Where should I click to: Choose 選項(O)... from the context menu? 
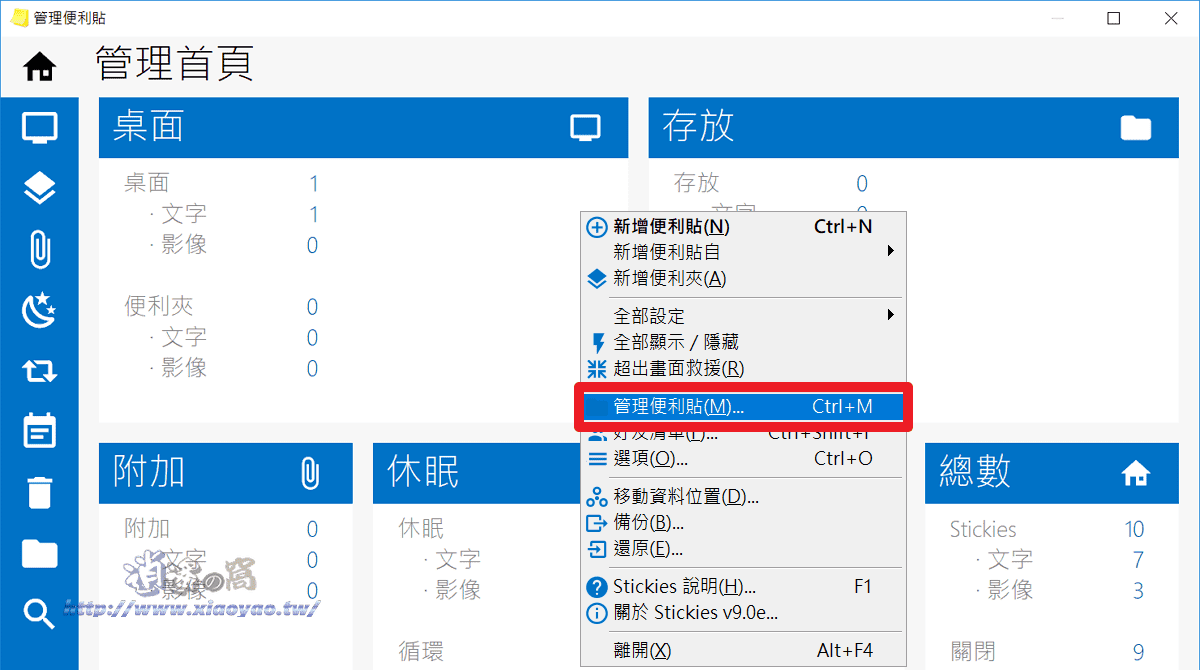[743, 459]
